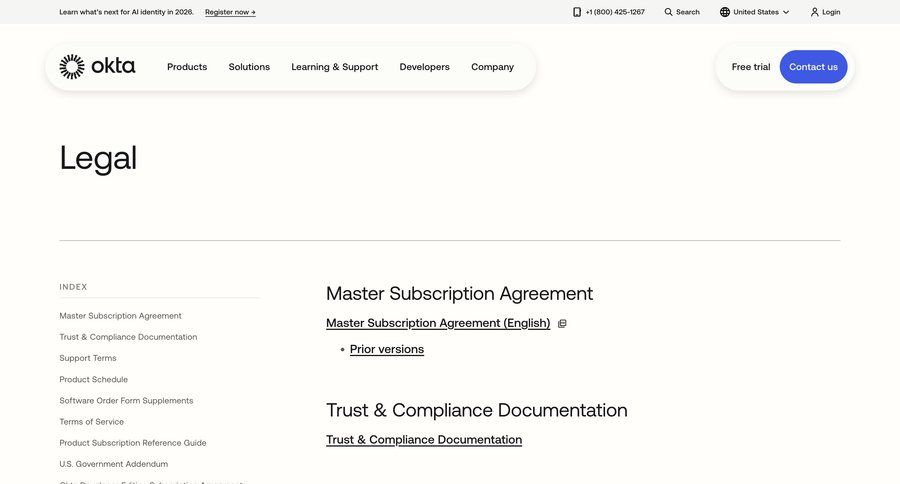Follow the Register now link
This screenshot has height=484, width=900.
tap(230, 12)
